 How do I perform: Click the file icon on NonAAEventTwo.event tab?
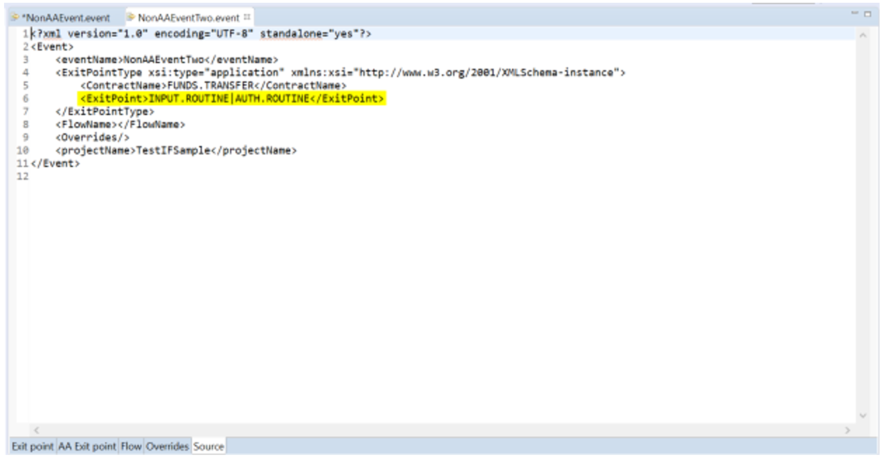point(132,18)
